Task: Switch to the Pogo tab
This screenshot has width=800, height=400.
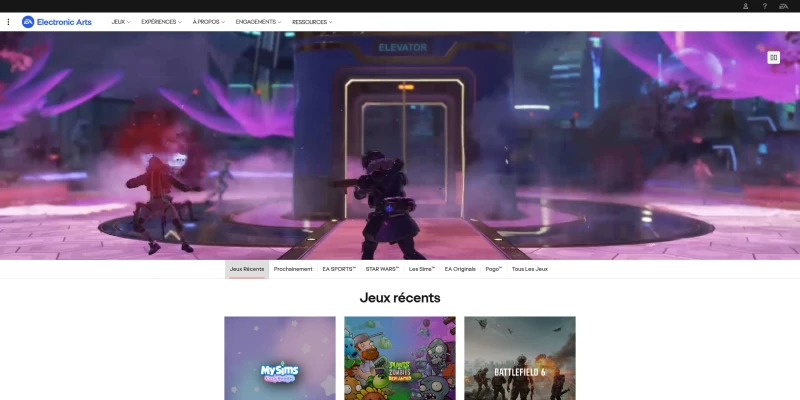Action: click(x=493, y=269)
